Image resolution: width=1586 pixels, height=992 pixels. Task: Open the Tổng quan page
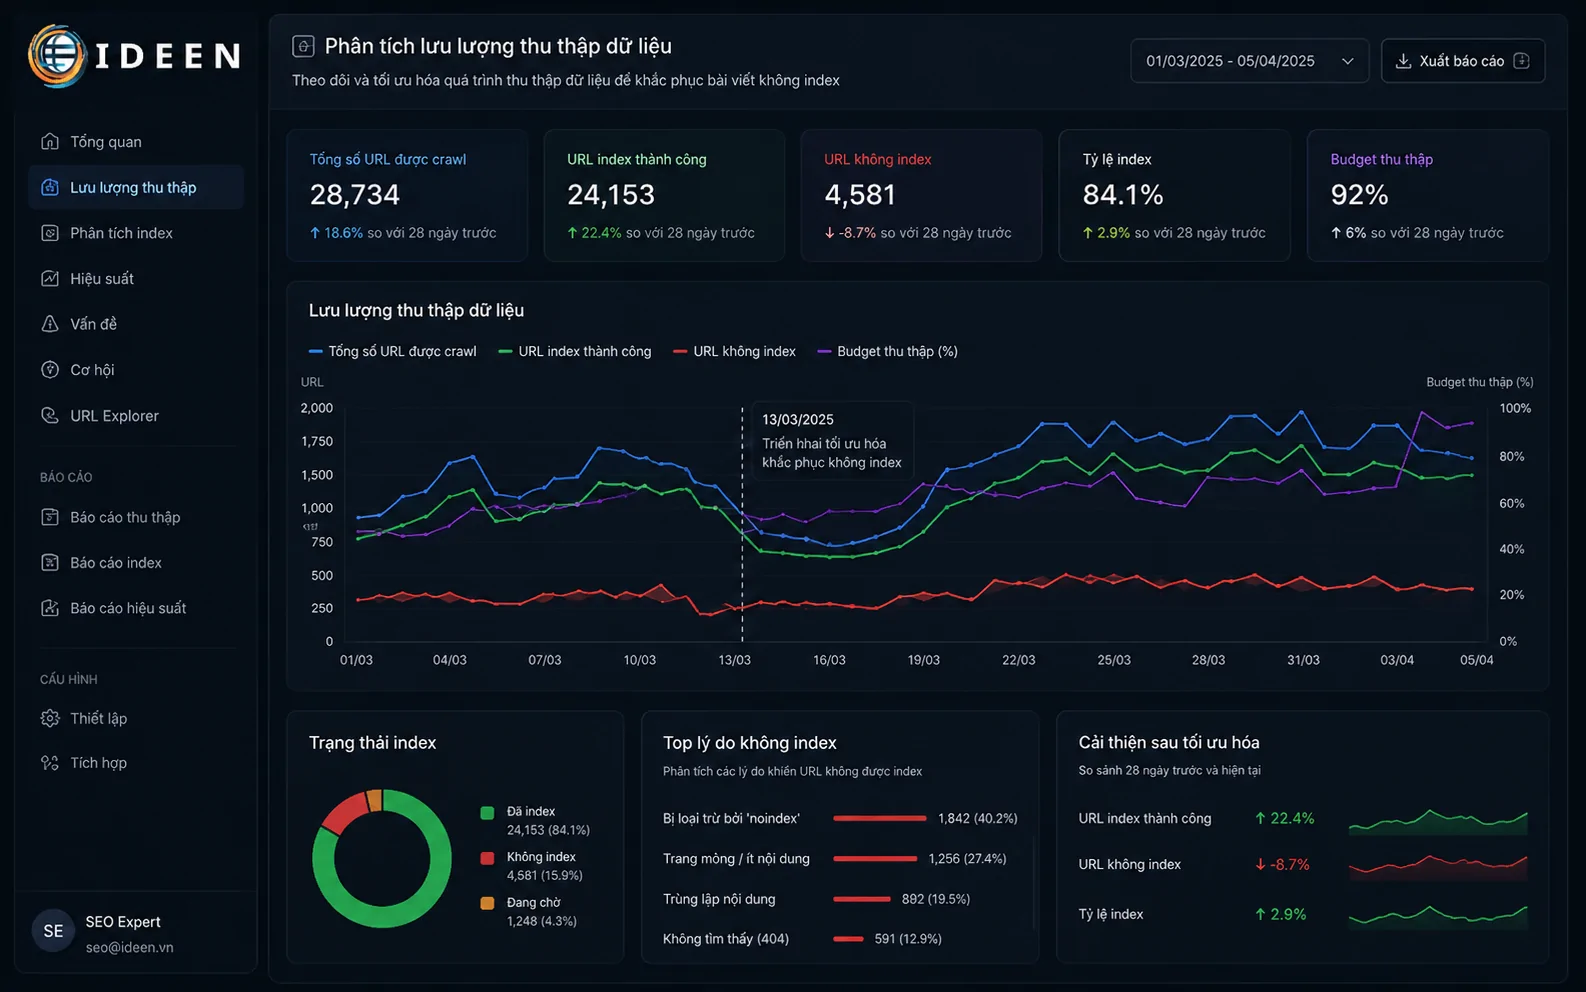point(136,141)
